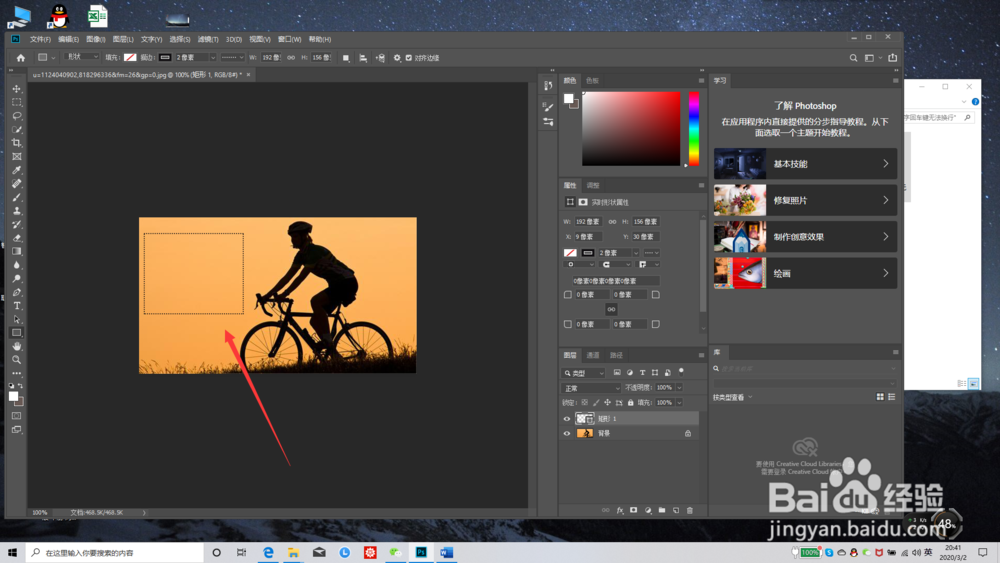Open the 不透明度 opacity dropdown arrow
Screen dimensions: 1000x563
(679, 388)
